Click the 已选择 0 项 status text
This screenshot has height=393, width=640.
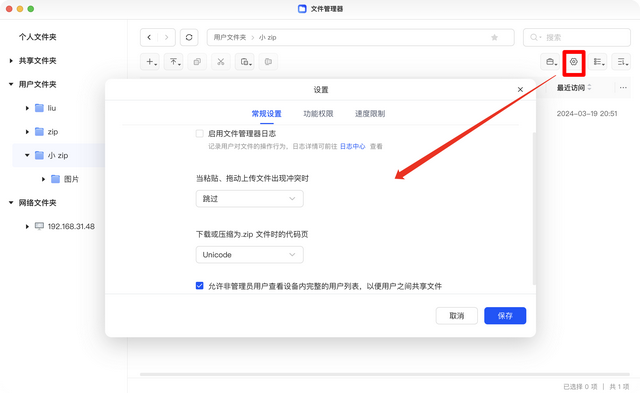(580, 386)
